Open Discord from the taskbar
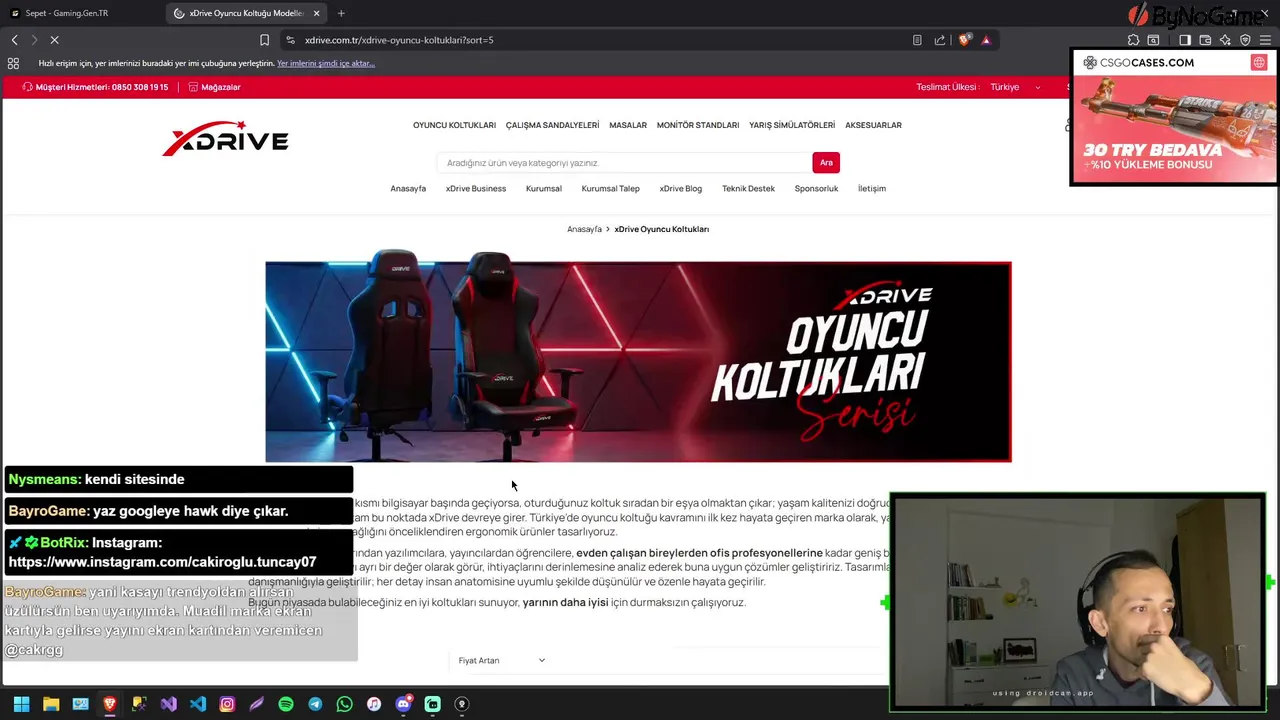Image resolution: width=1280 pixels, height=720 pixels. (403, 704)
